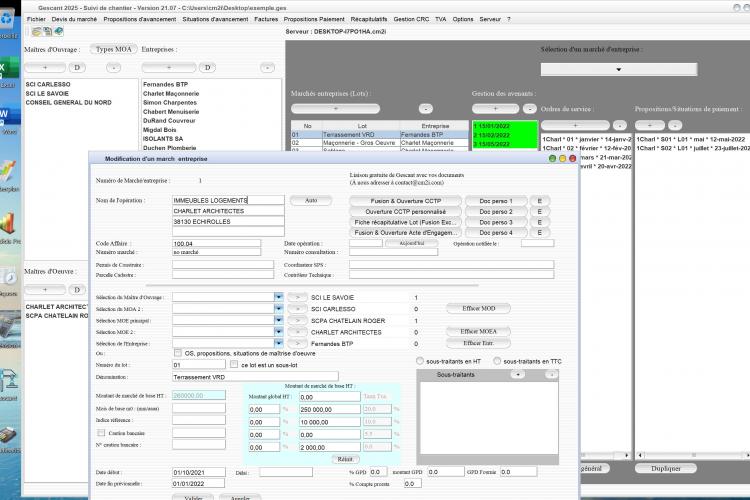Click into the Code Affaire field

tap(216, 244)
